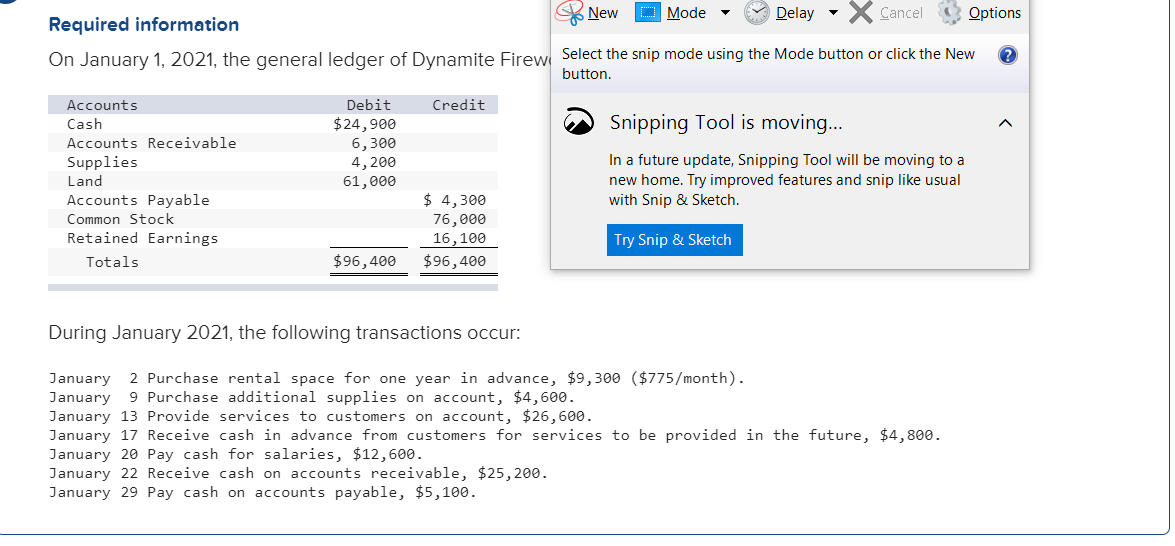Click the credit total $96,400
This screenshot has width=1175, height=546.
[455, 261]
